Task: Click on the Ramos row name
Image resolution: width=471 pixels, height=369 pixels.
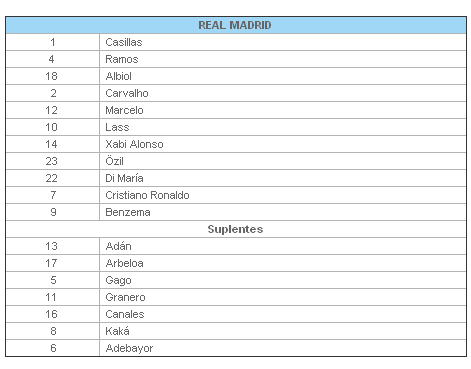Action: 122,59
